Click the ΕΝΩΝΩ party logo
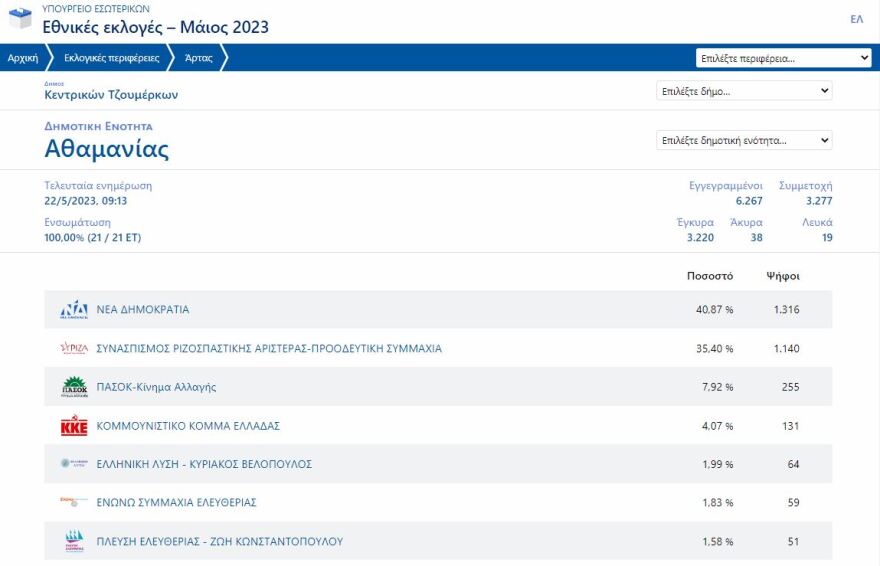This screenshot has height=566, width=880. pos(74,502)
